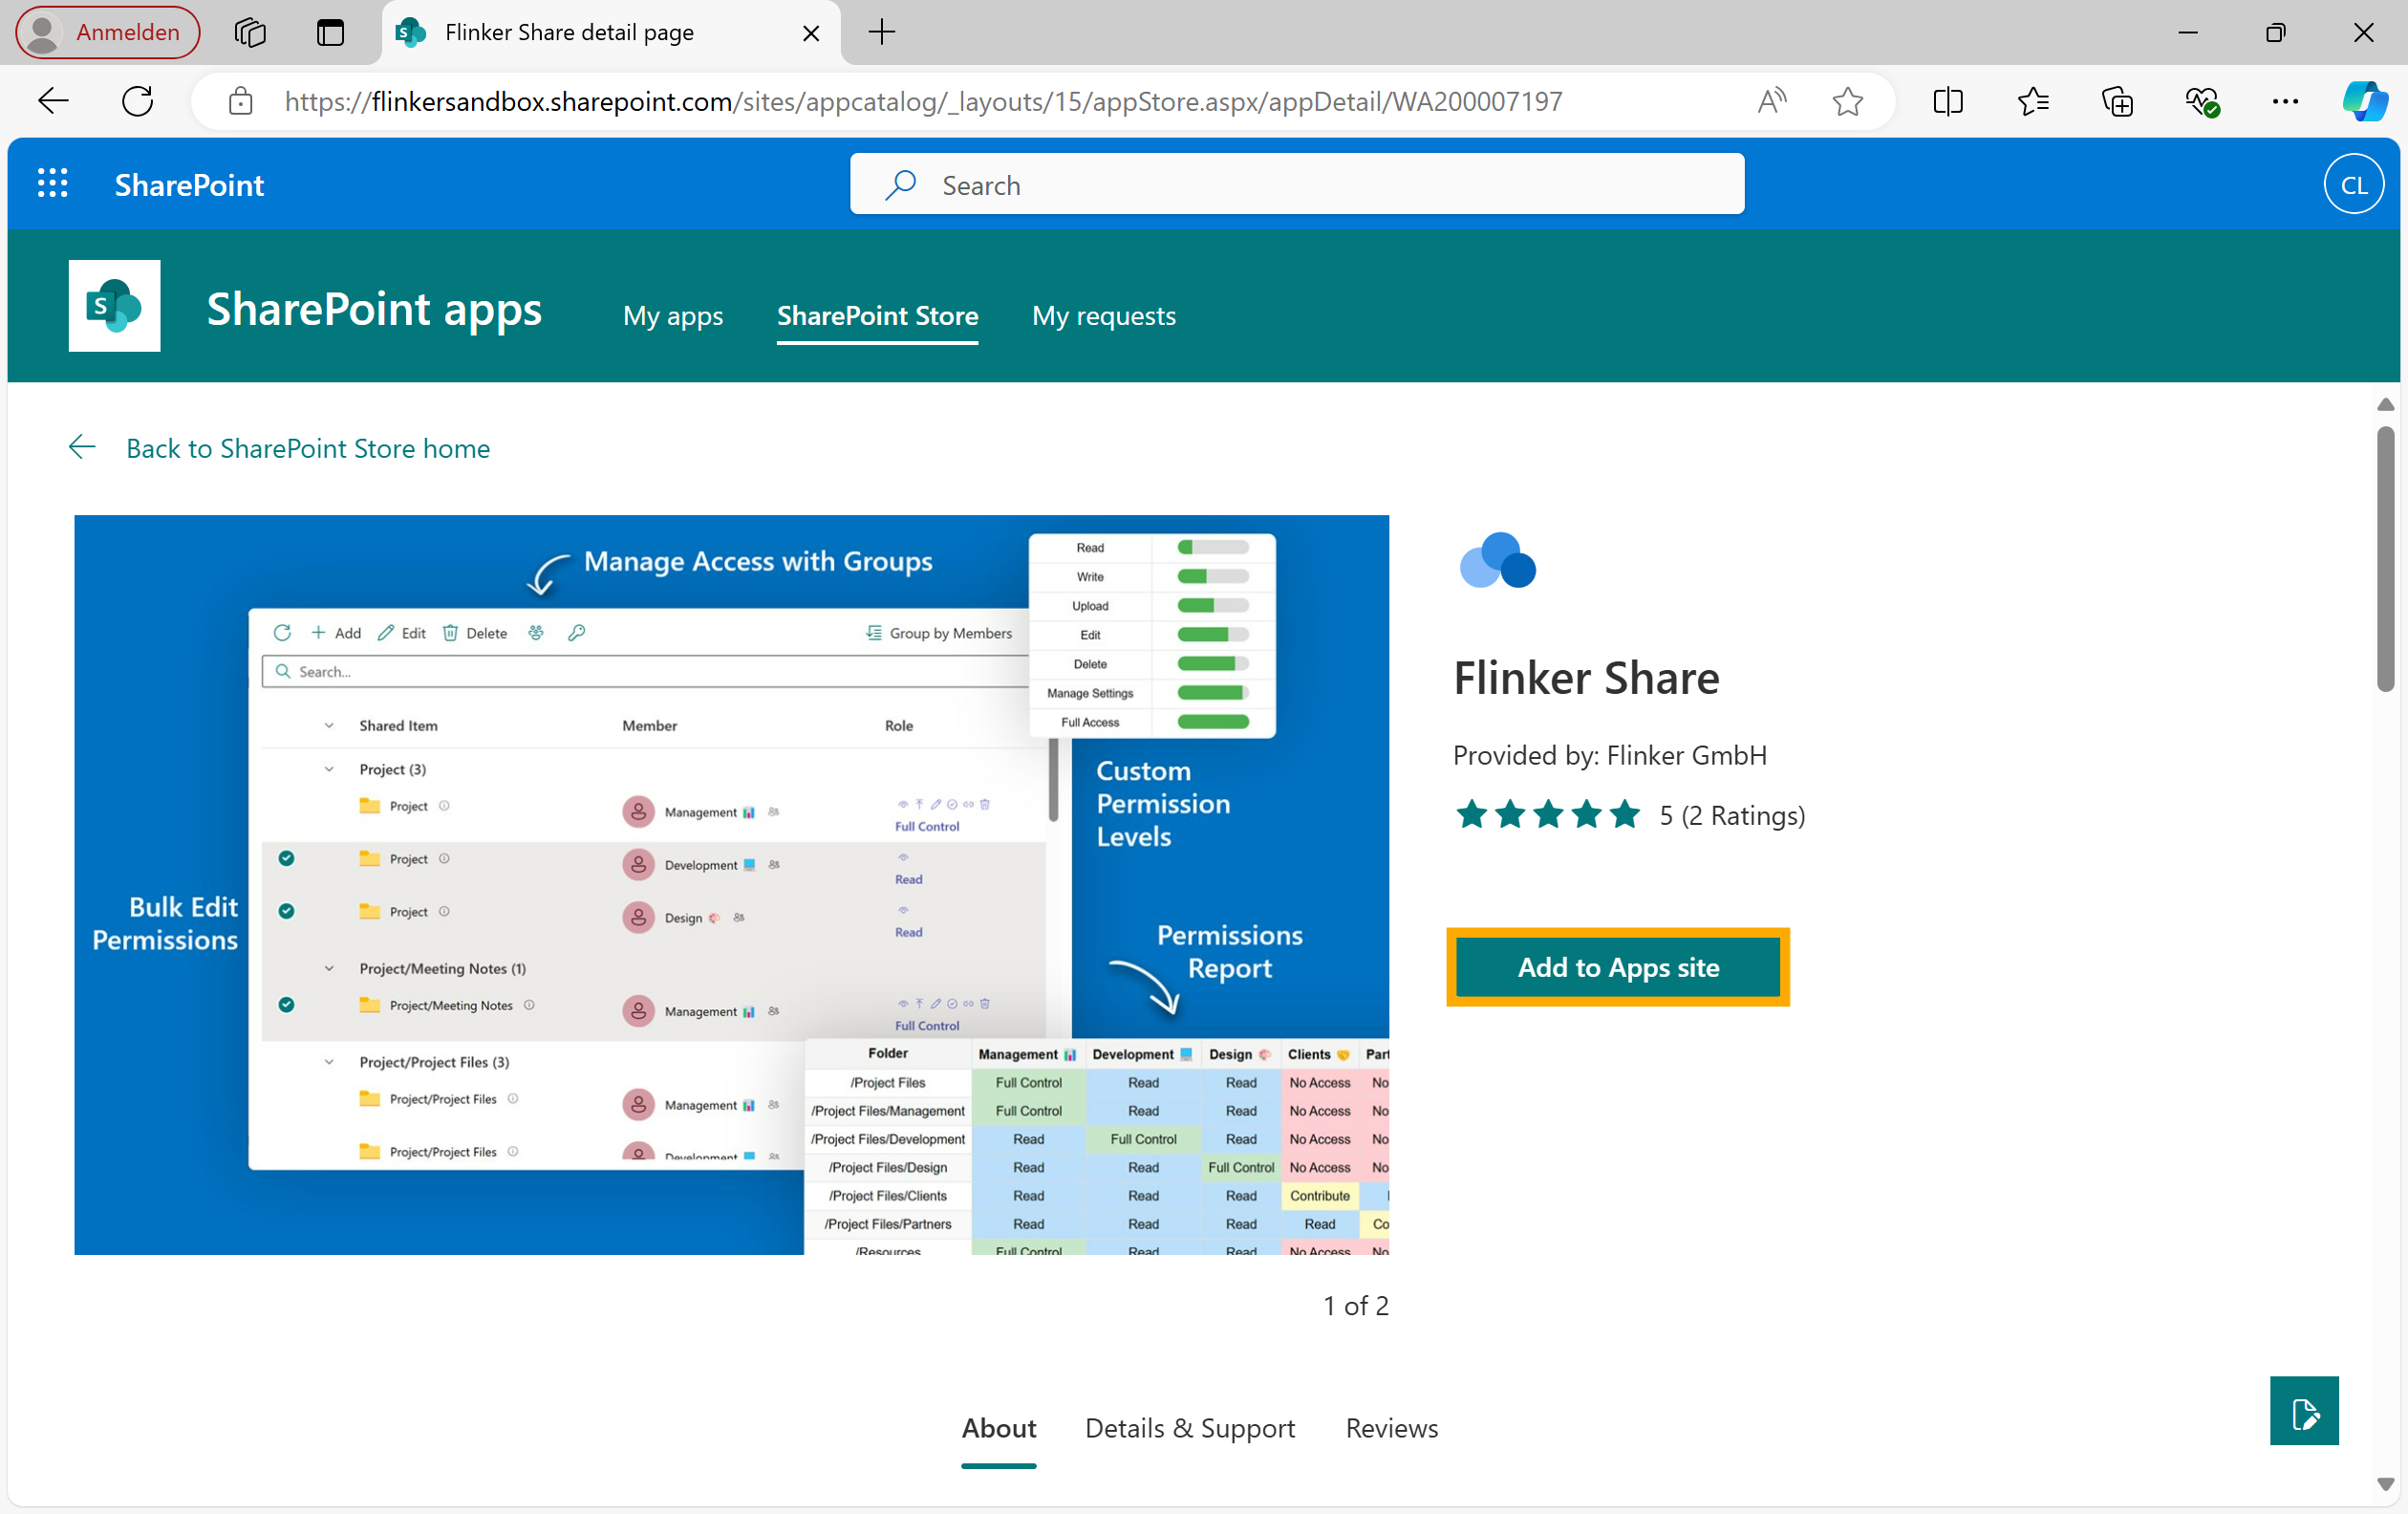2408x1514 pixels.
Task: Select the SharePoint Store tab
Action: [877, 316]
